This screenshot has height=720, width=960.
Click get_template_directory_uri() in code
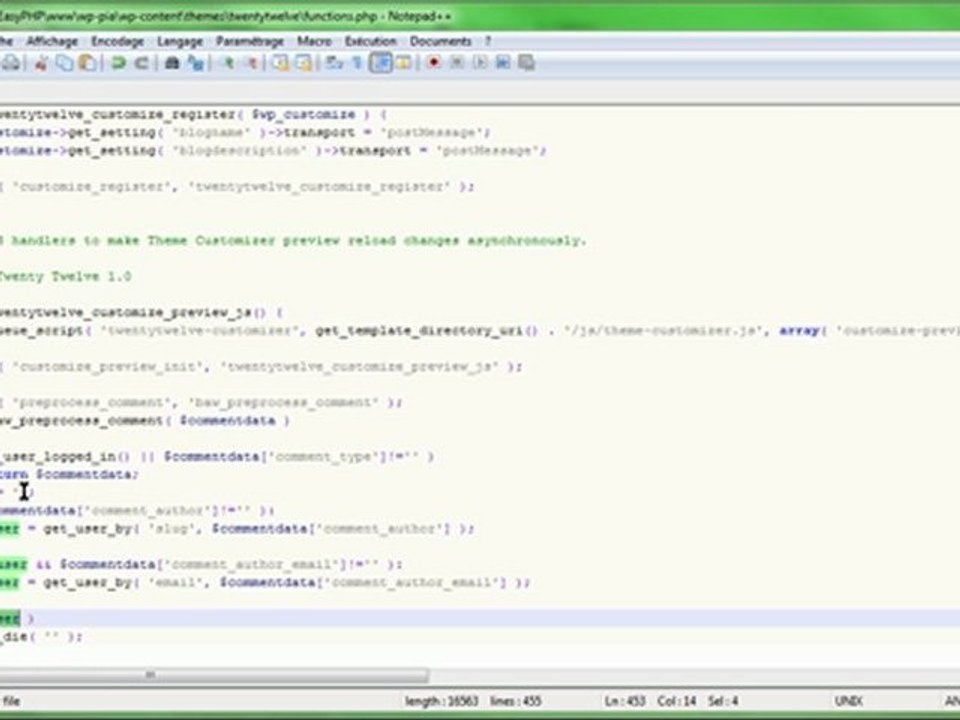tap(427, 331)
